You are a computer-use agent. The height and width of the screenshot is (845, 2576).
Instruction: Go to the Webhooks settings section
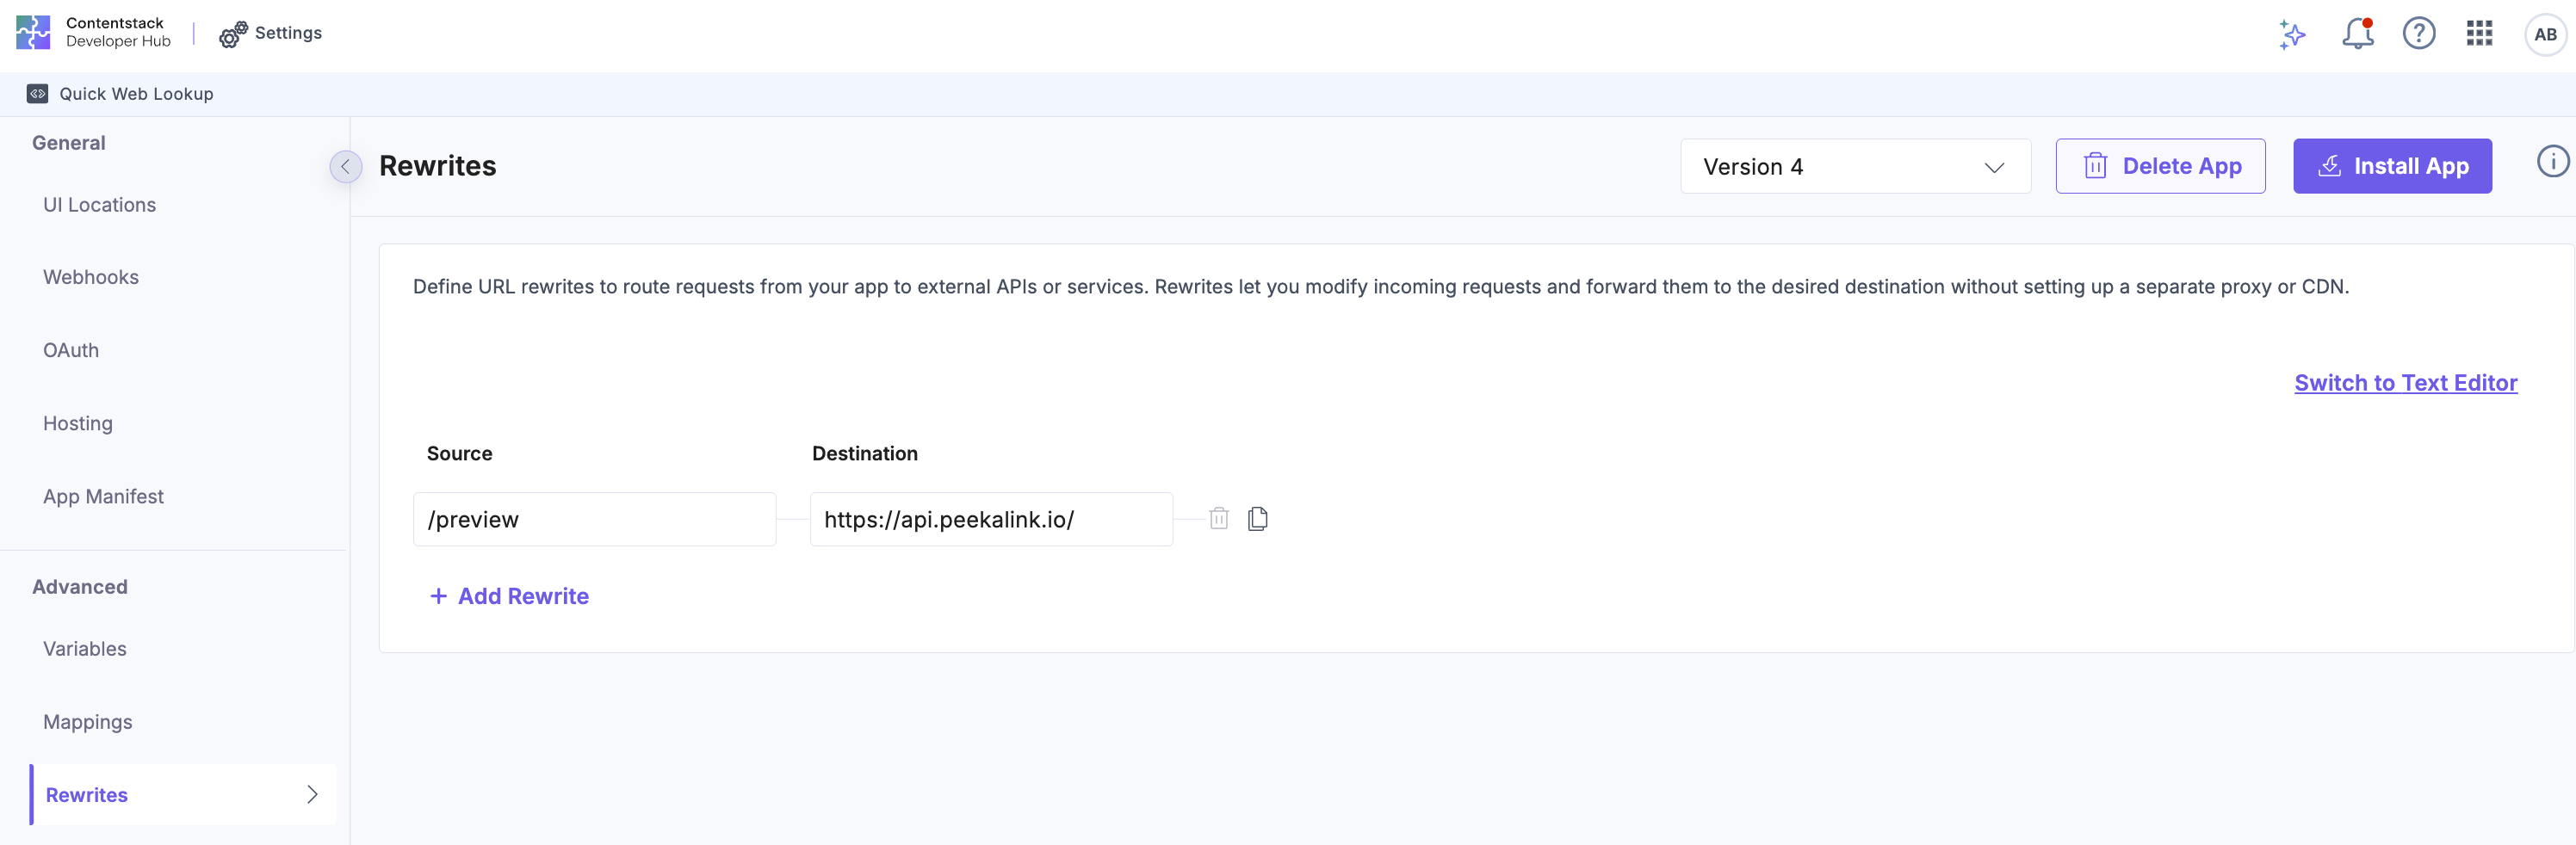(x=91, y=278)
